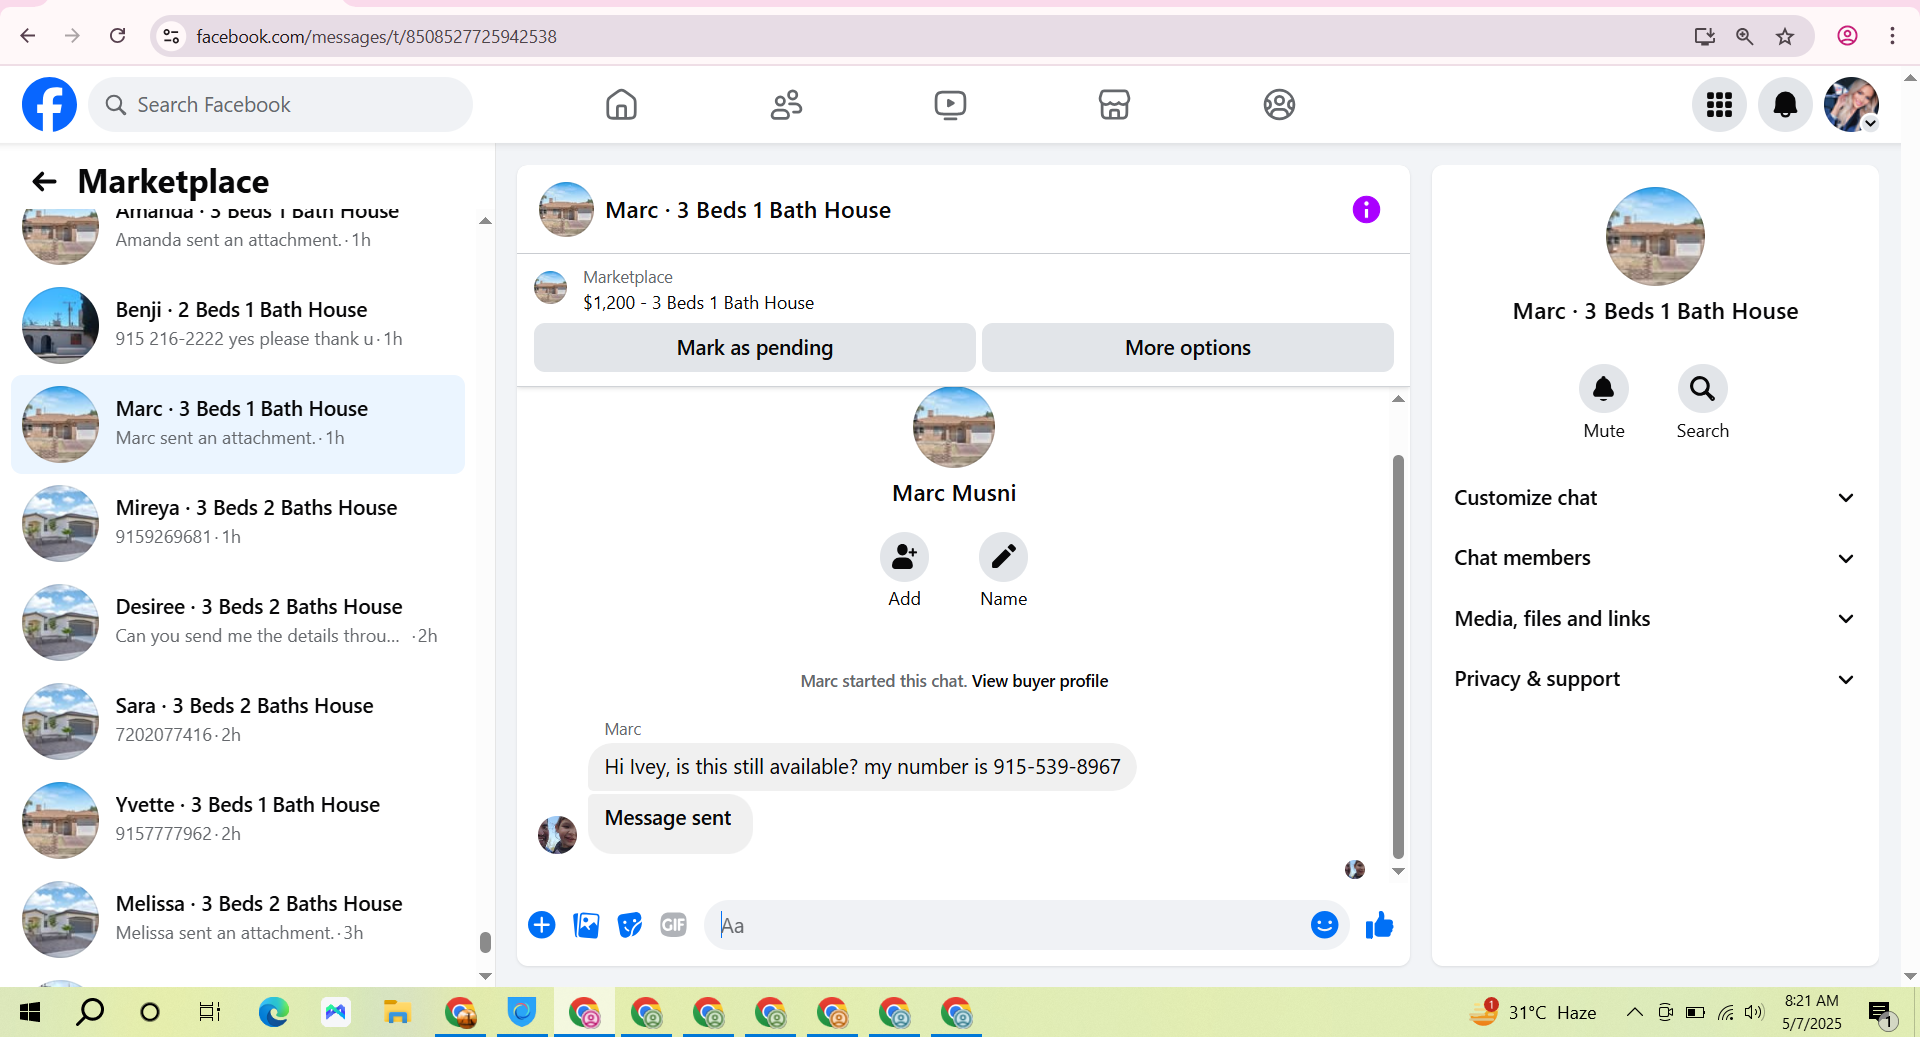Click the chat list scrollbar thumb

click(485, 942)
